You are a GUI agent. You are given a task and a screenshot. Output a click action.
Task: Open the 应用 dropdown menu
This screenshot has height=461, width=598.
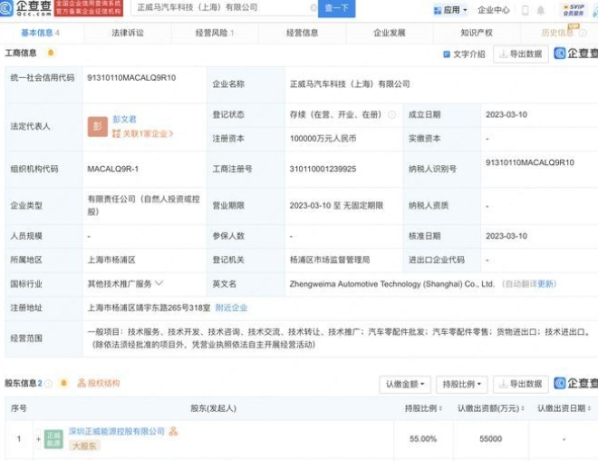pyautogui.click(x=451, y=10)
